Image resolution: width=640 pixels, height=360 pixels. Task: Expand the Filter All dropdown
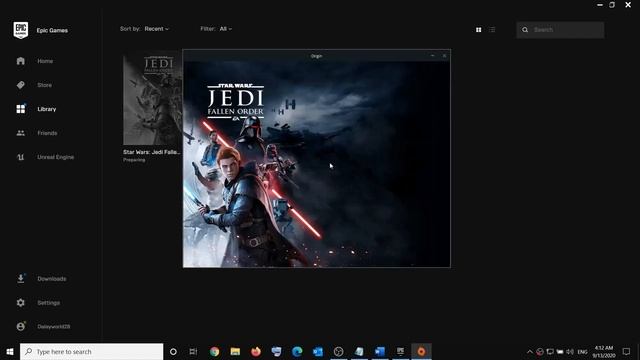(225, 29)
